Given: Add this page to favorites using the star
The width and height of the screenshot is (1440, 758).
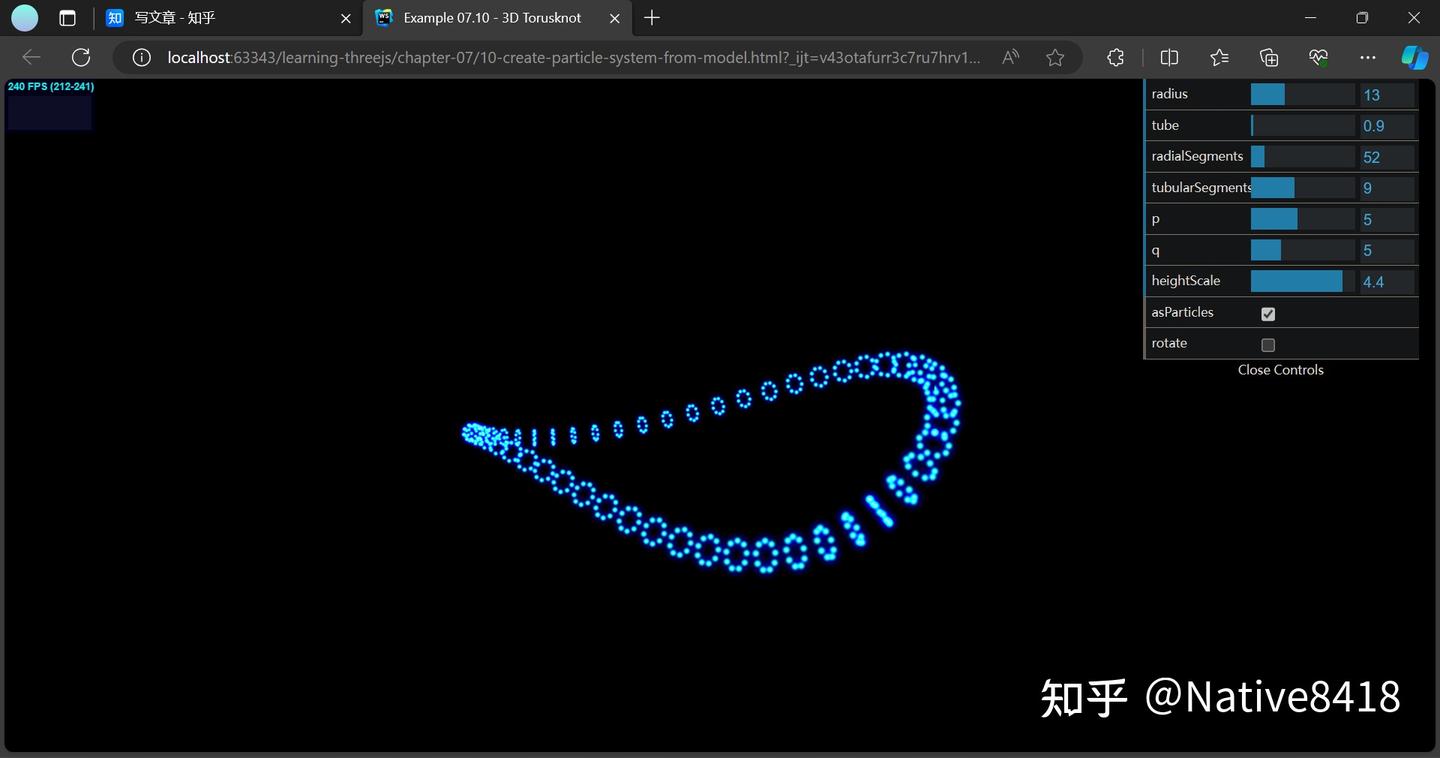Looking at the screenshot, I should [1054, 57].
